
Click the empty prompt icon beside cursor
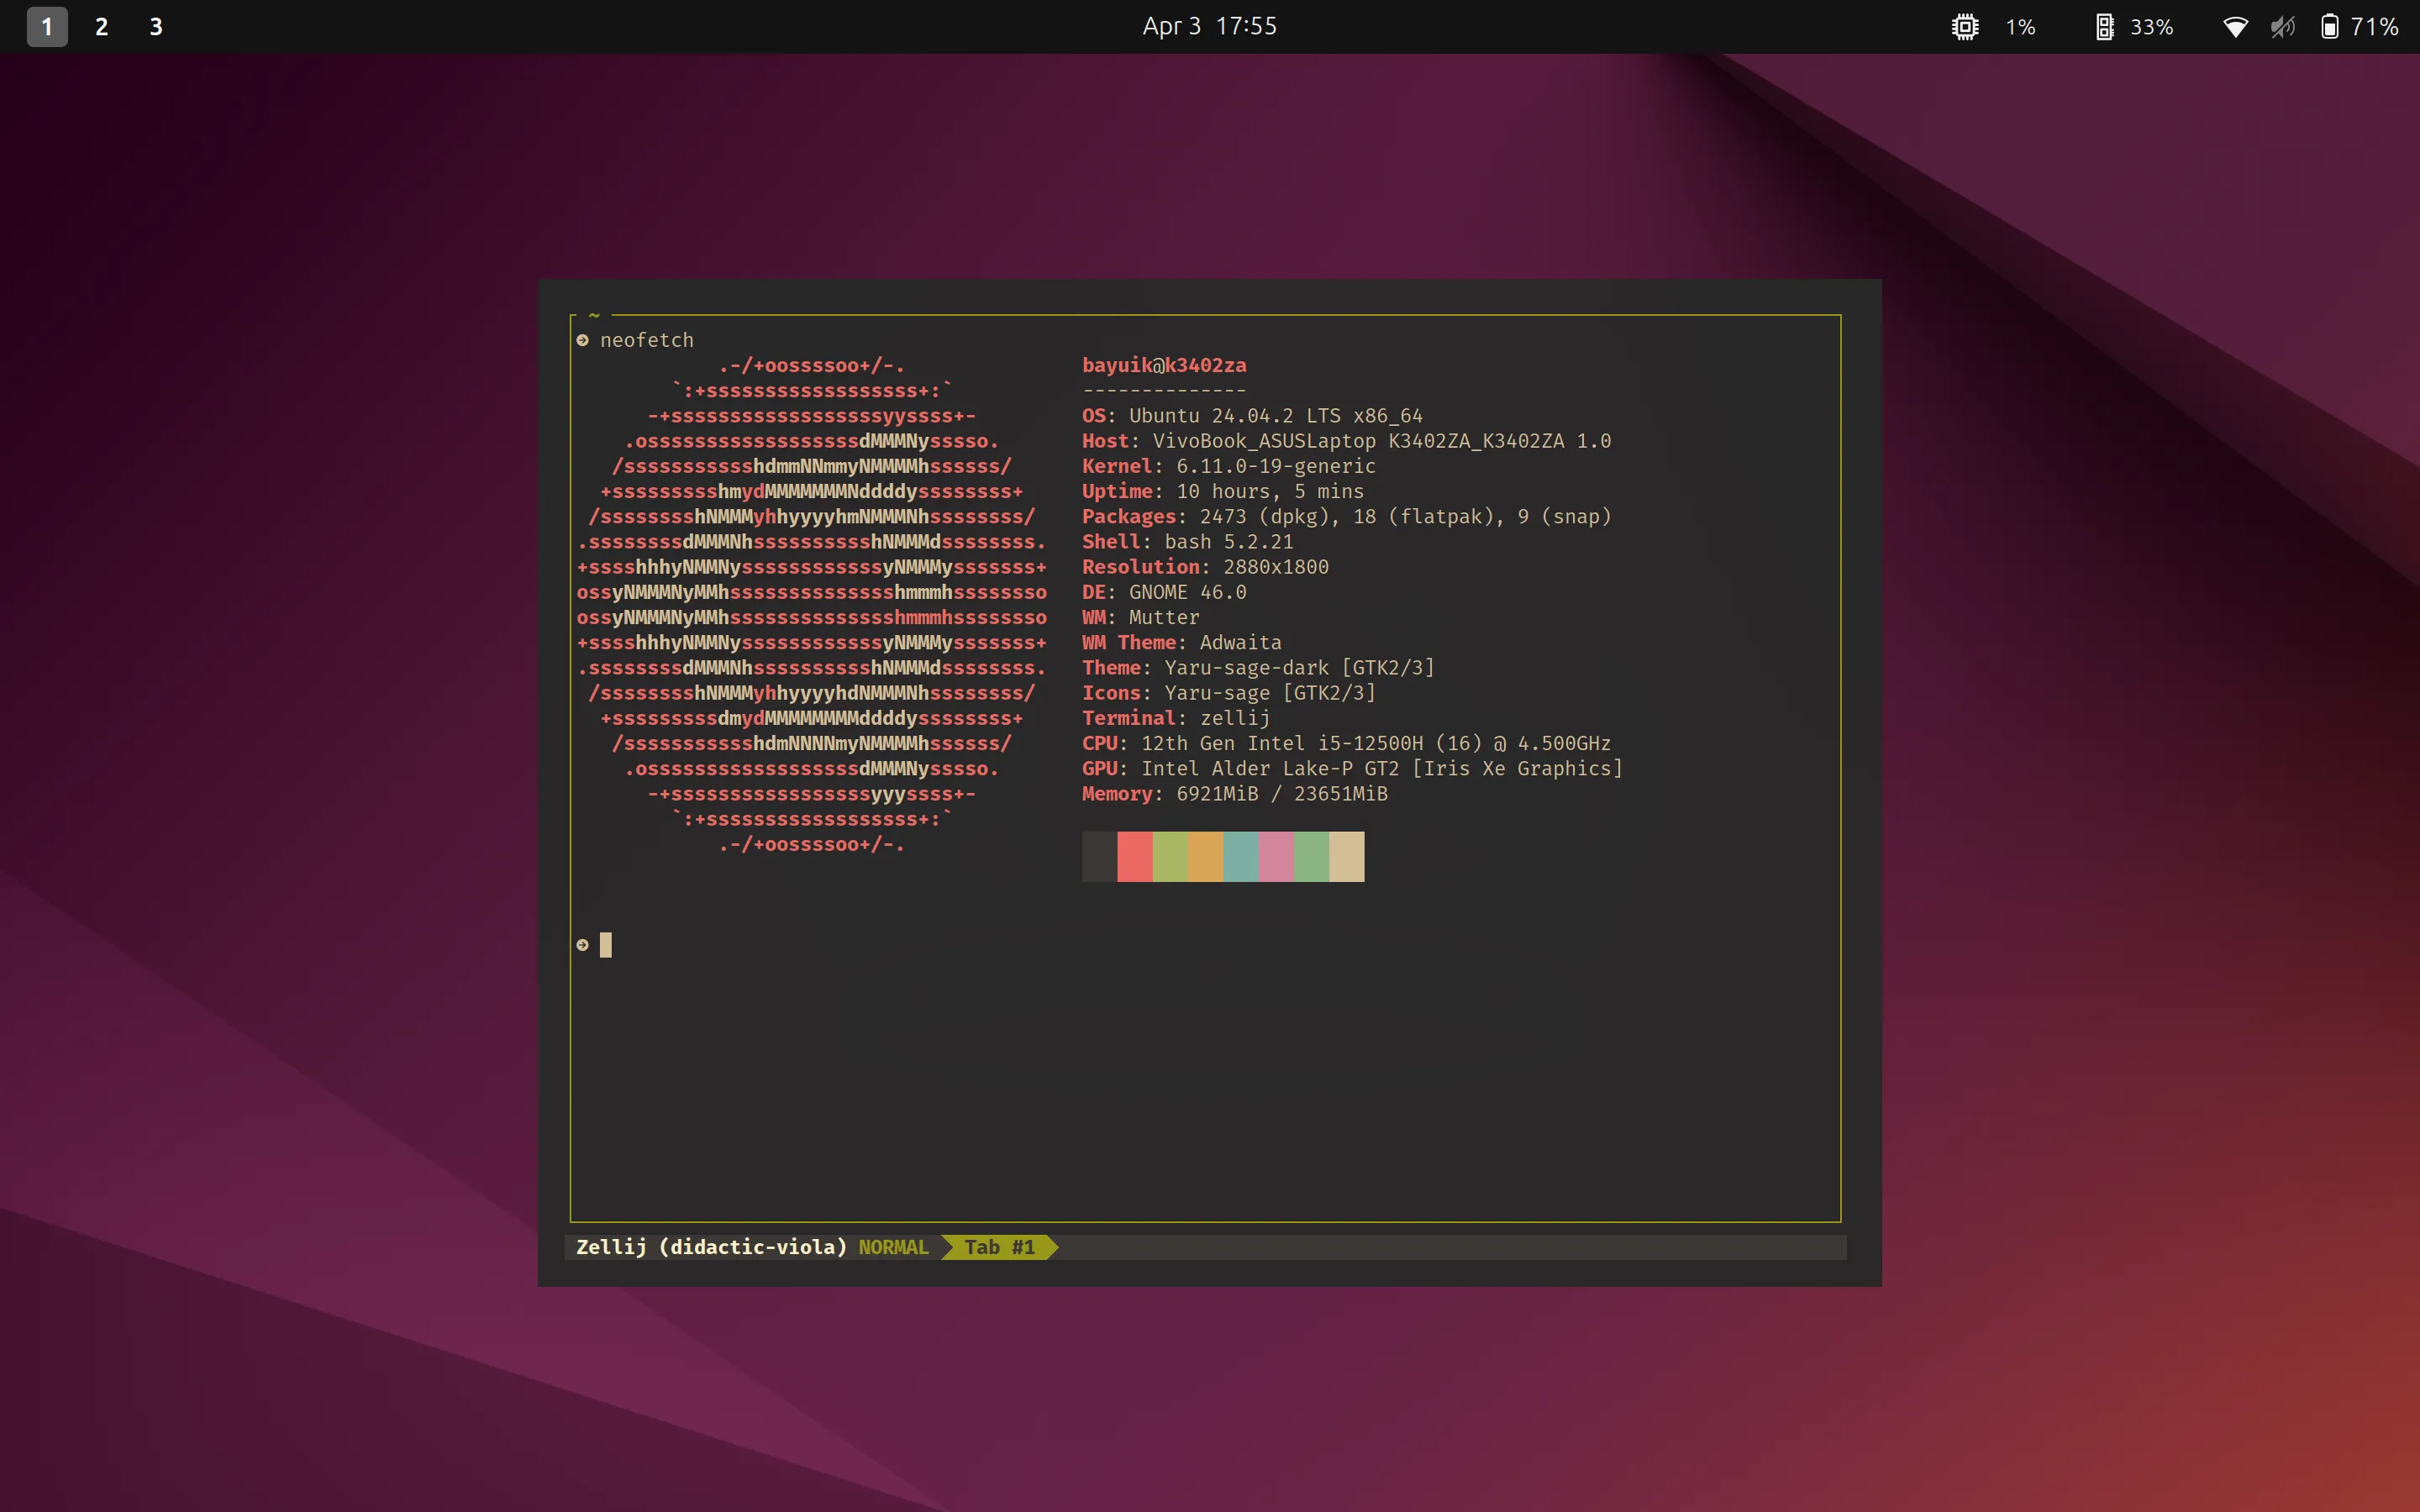point(582,945)
